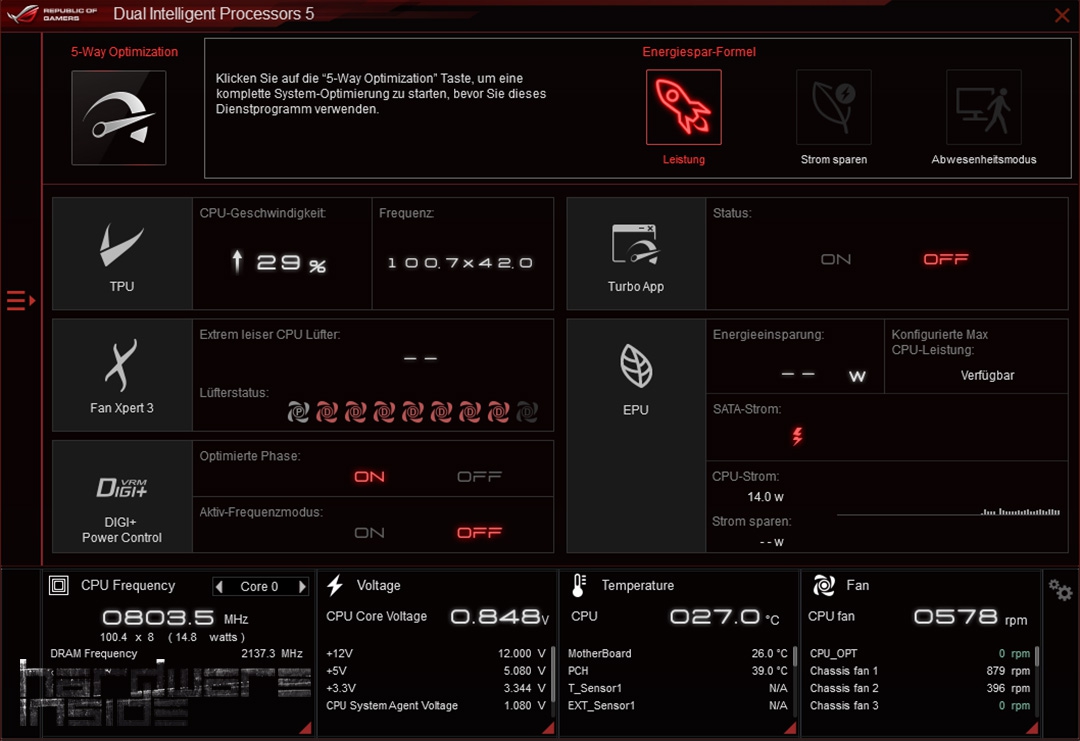Viewport: 1080px width, 741px height.
Task: Set Optimierte Phase to ON
Action: pyautogui.click(x=369, y=477)
